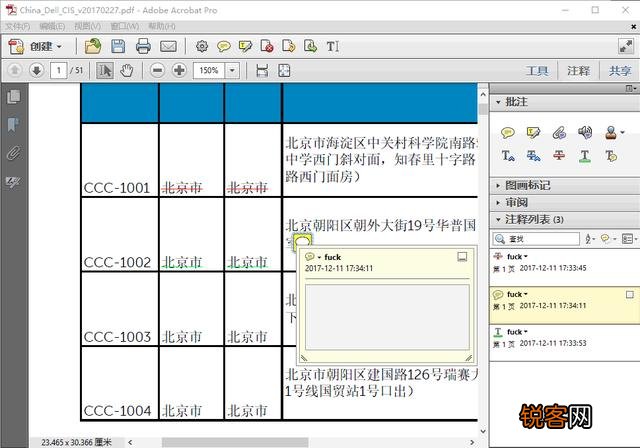Open the Attachments paperclip panel in left sidebar
Screen dimensions: 640x448
coord(13,153)
